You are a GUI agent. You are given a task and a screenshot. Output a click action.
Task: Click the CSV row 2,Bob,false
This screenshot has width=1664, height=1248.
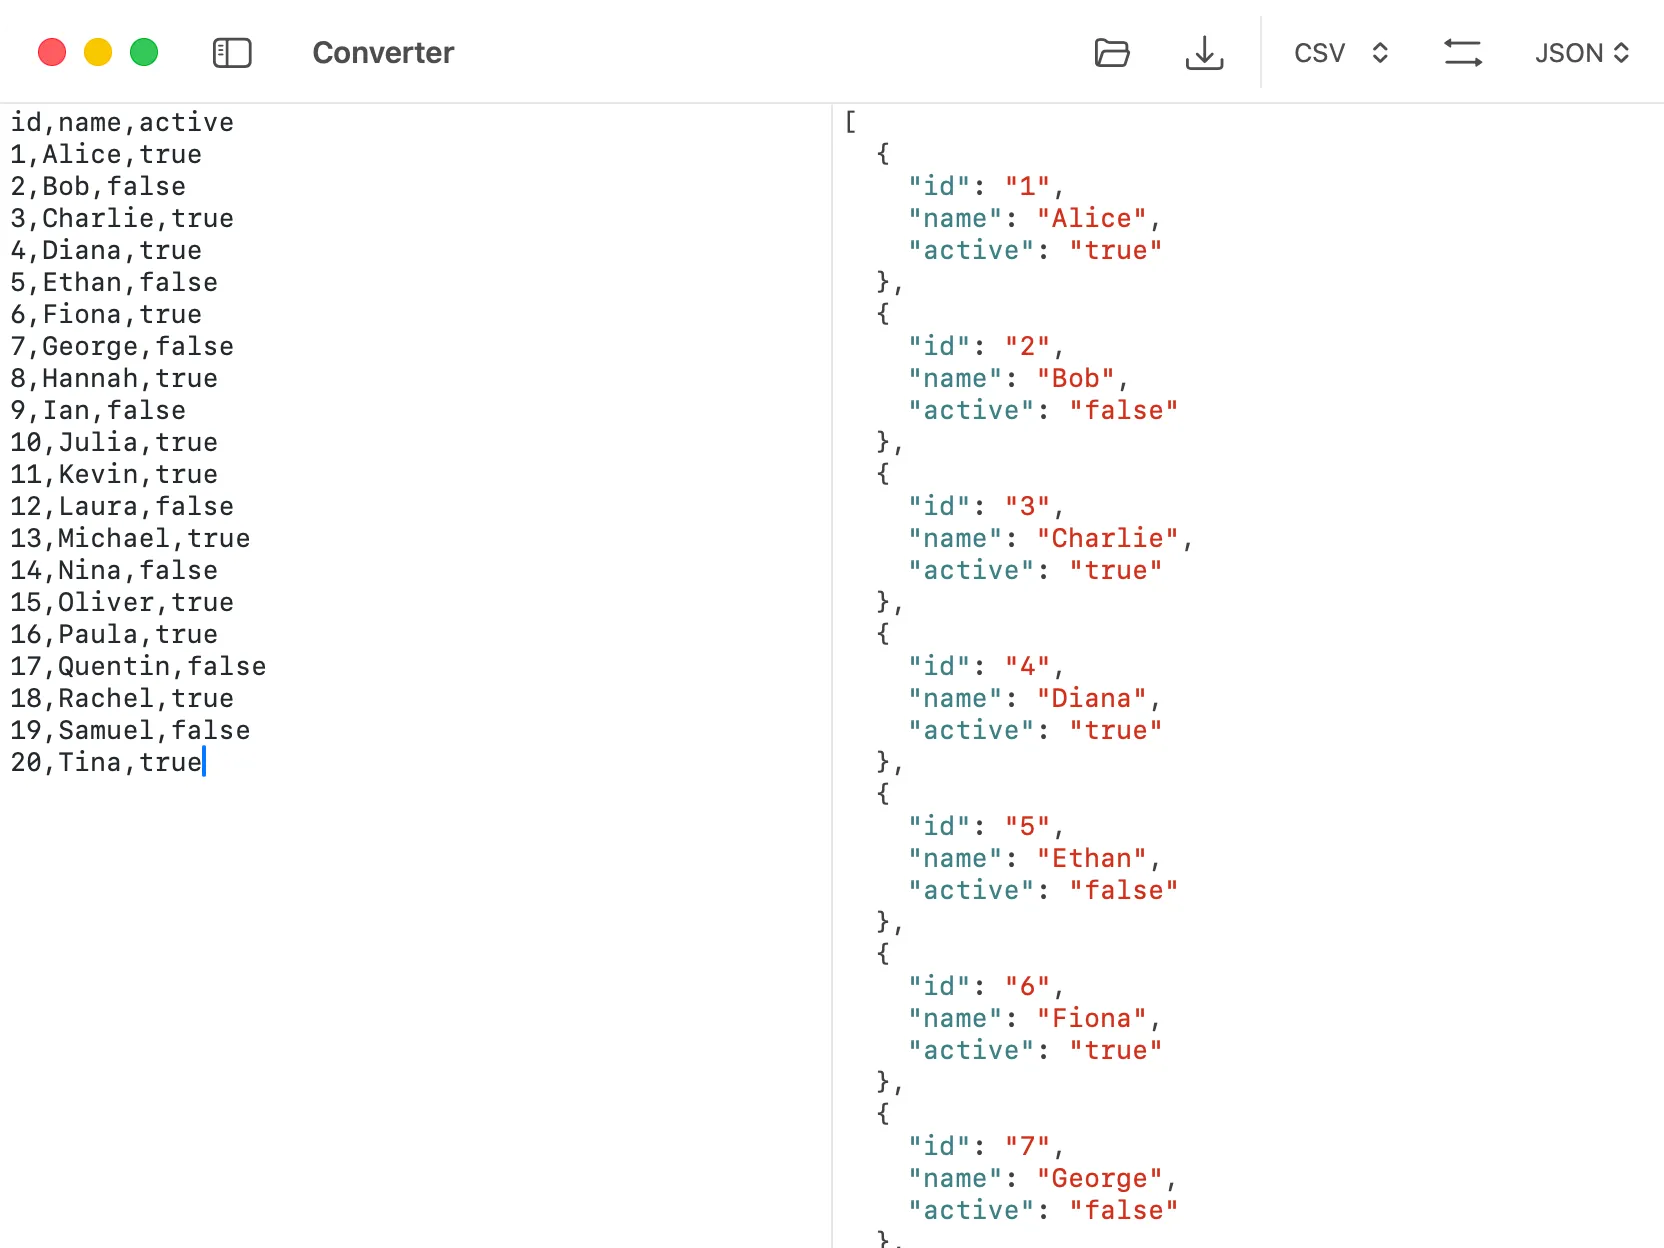98,186
